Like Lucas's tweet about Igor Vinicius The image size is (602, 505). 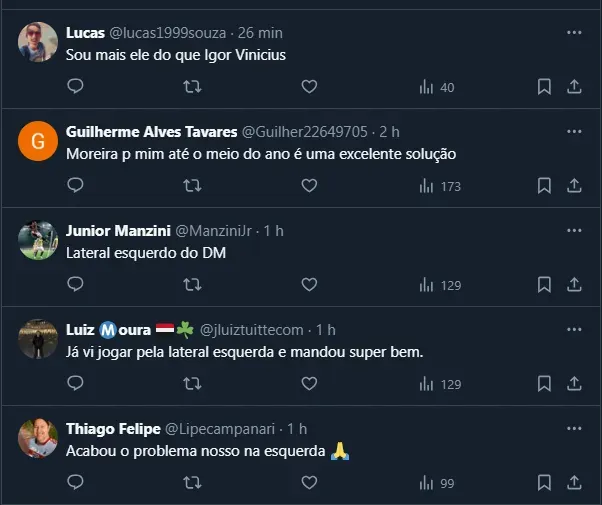(309, 87)
